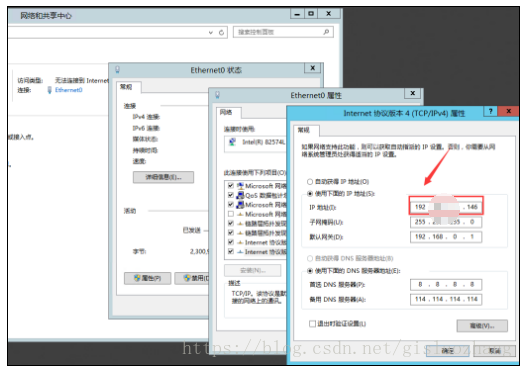Click the '已发送' label
This screenshot has width=524, height=368.
tap(191, 230)
